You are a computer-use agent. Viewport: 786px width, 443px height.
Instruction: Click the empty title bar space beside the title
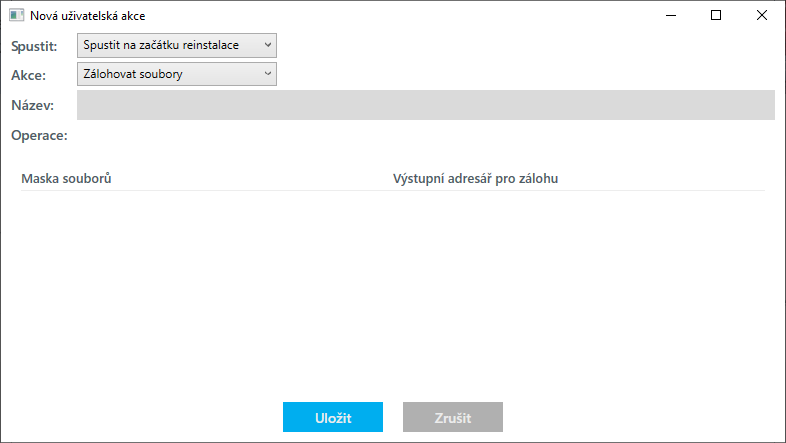point(400,16)
